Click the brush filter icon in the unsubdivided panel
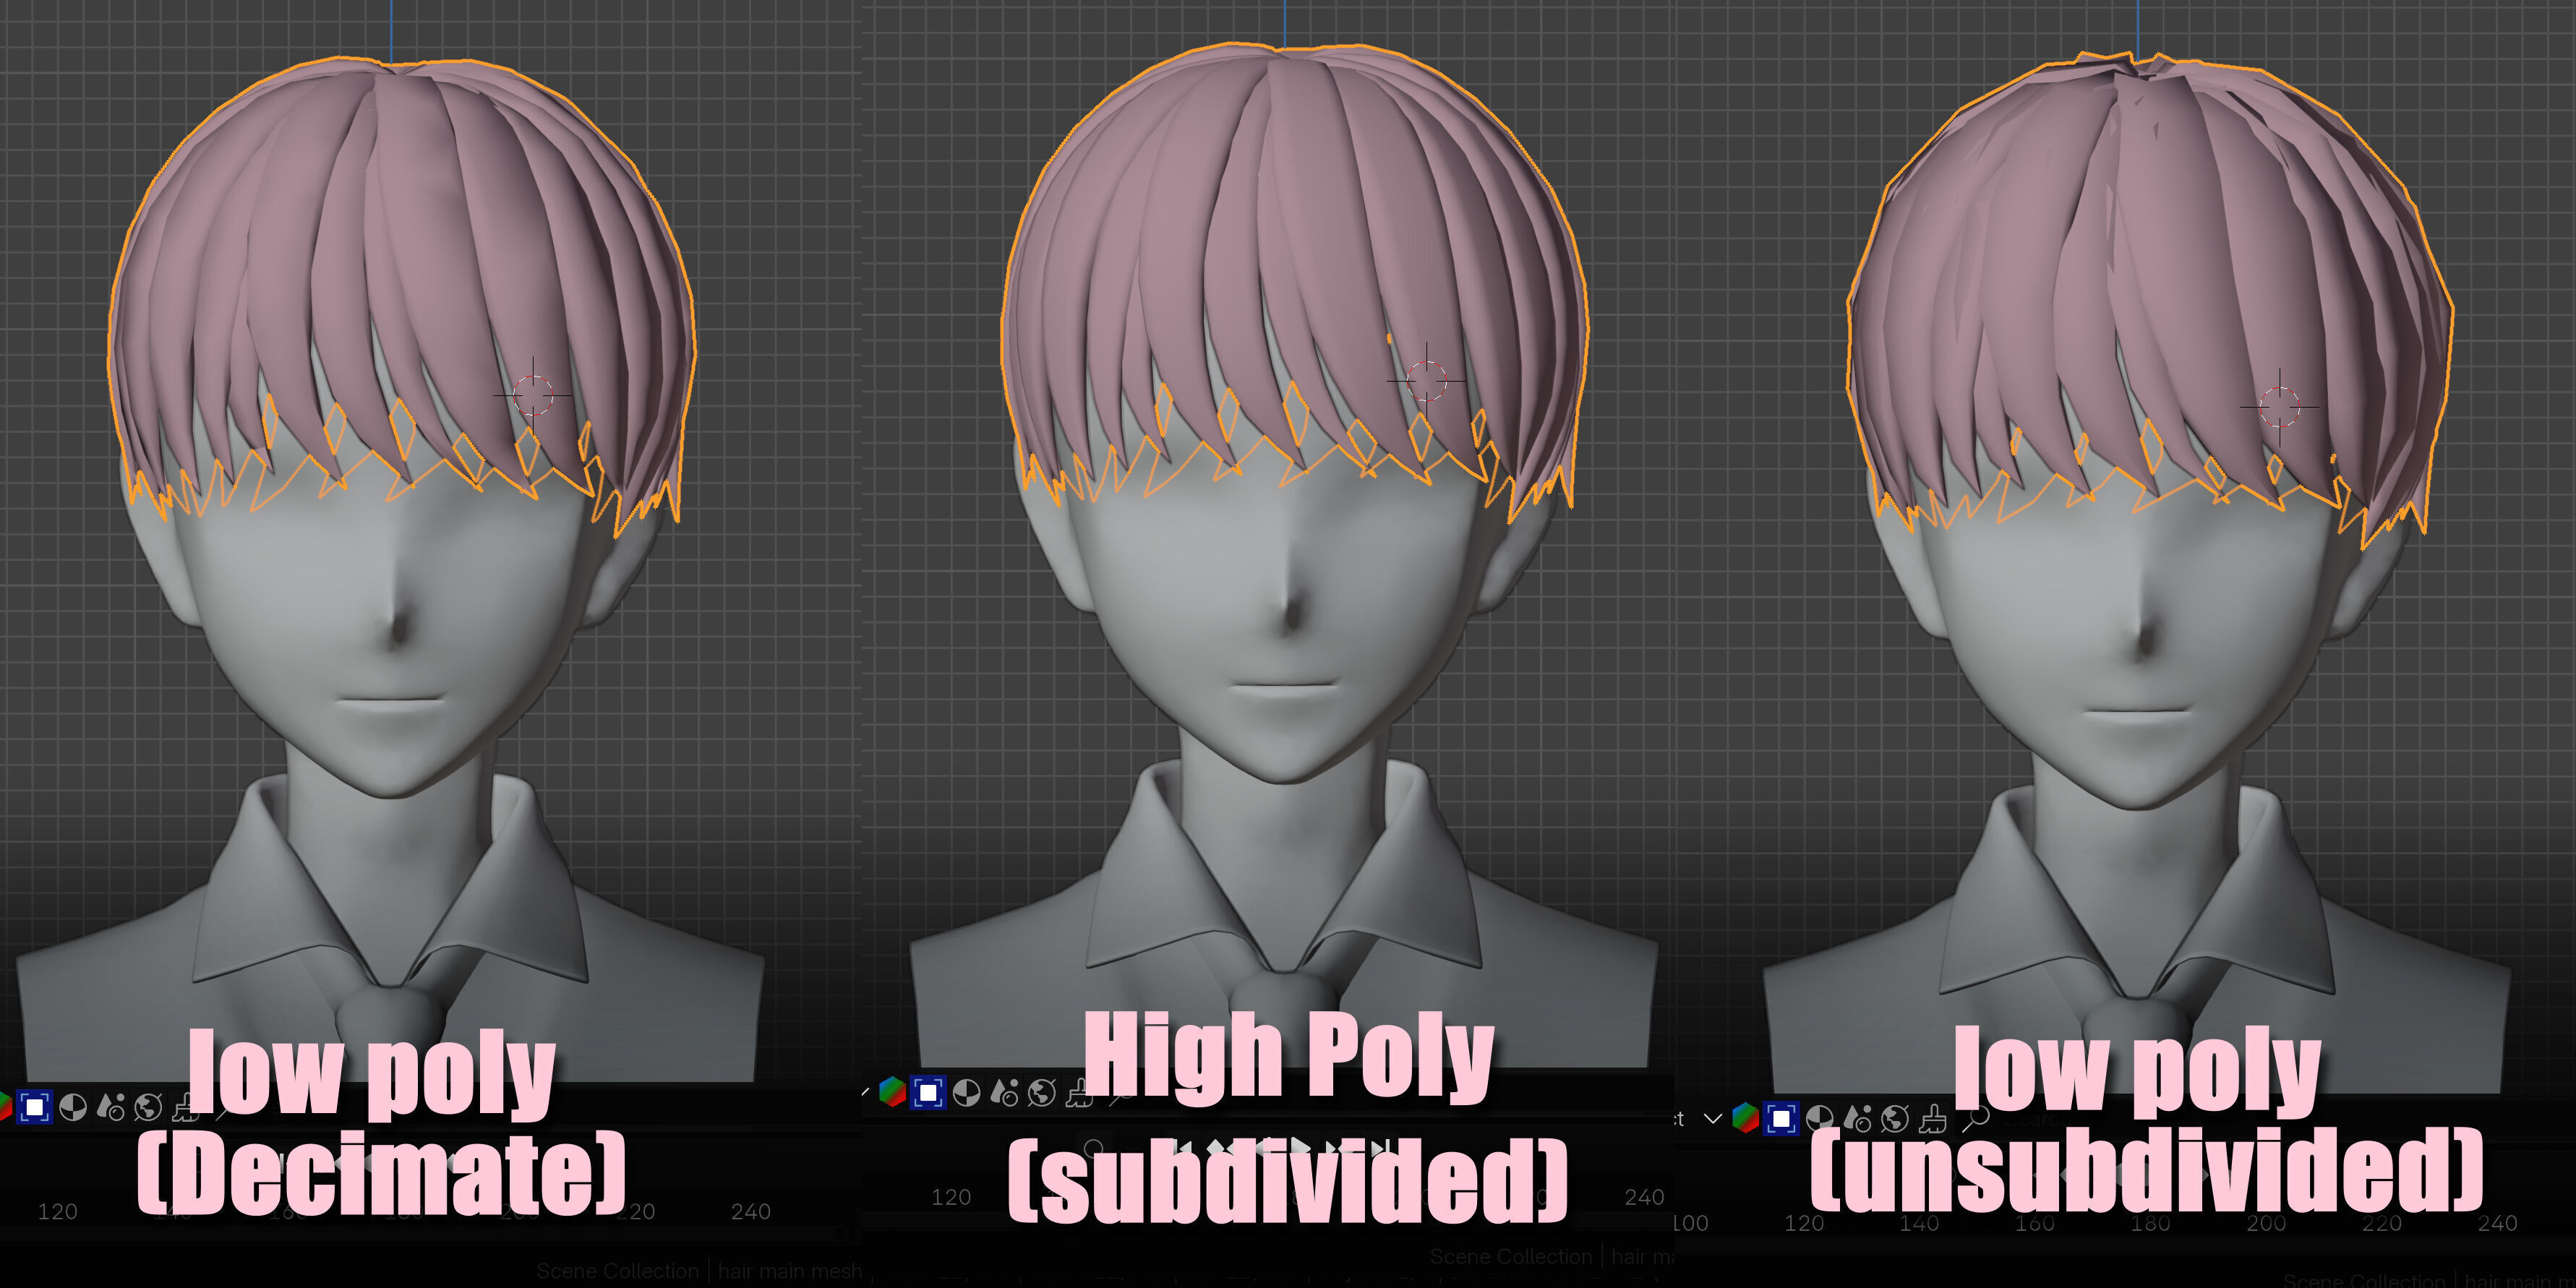Screen dimensions: 2576x1288 [1933, 1118]
